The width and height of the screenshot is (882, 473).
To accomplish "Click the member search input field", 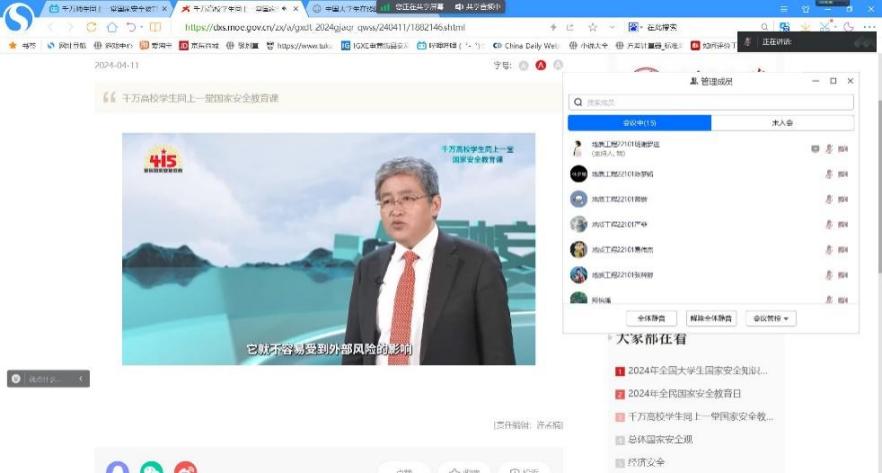I will 711,102.
